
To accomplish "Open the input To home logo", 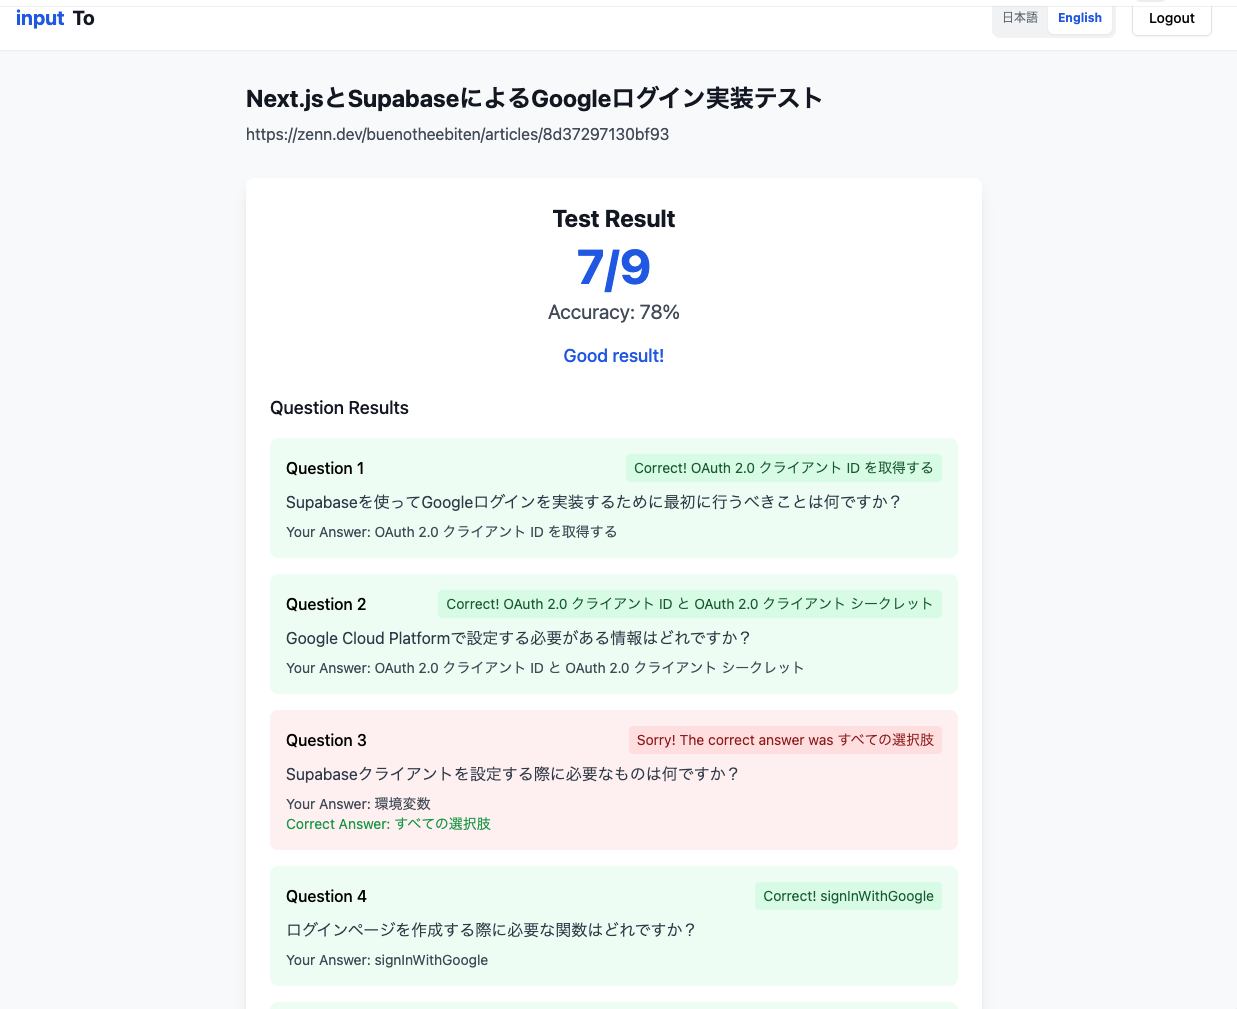I will point(55,18).
